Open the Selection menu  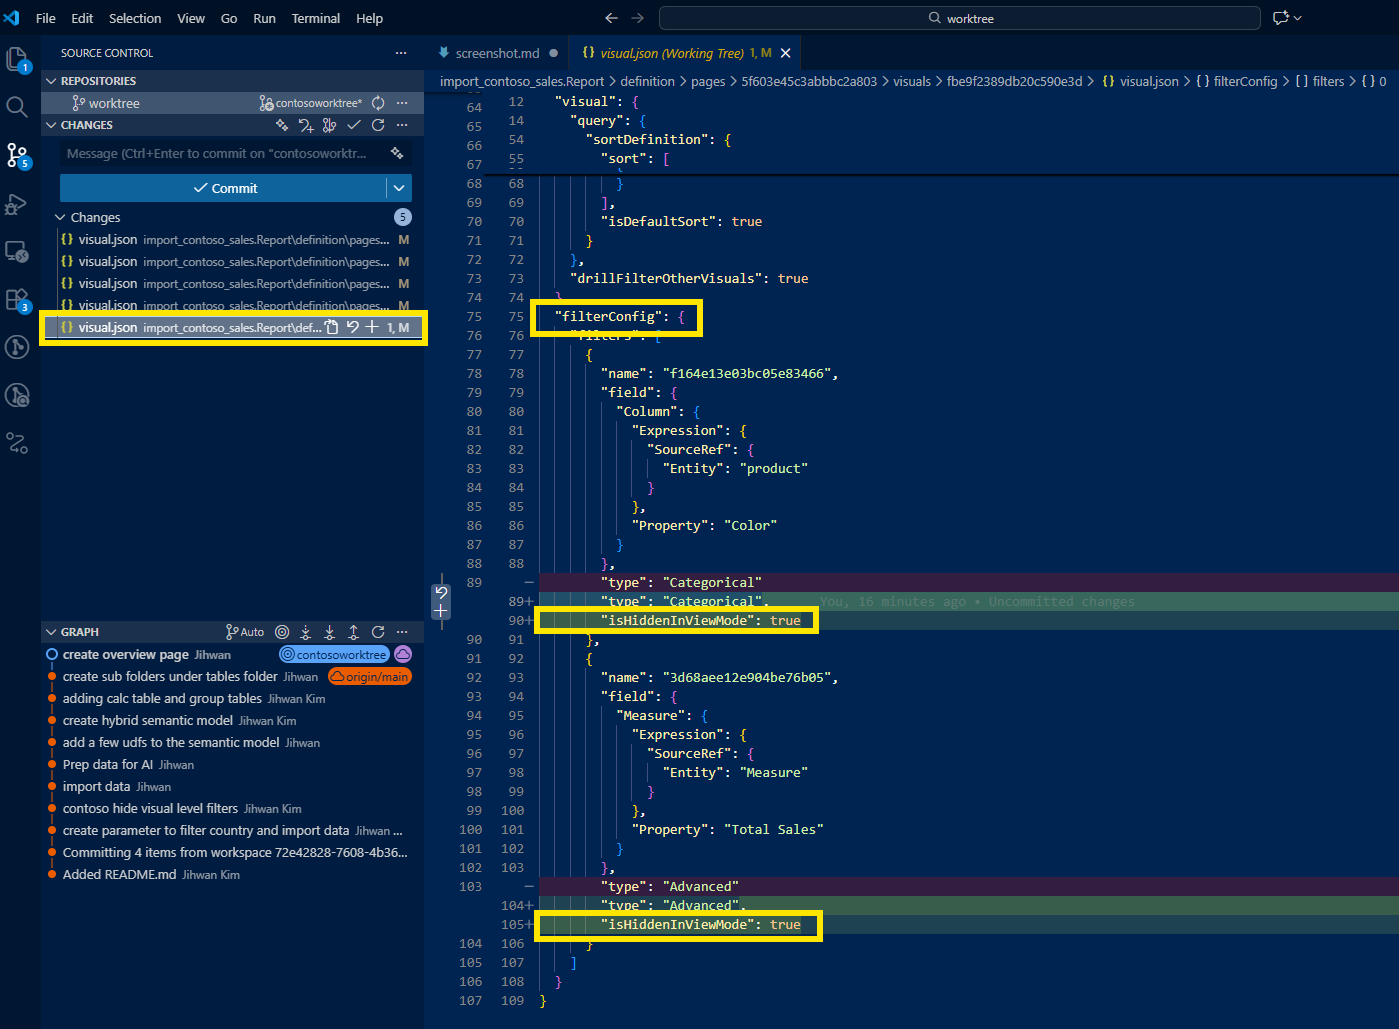(x=135, y=18)
